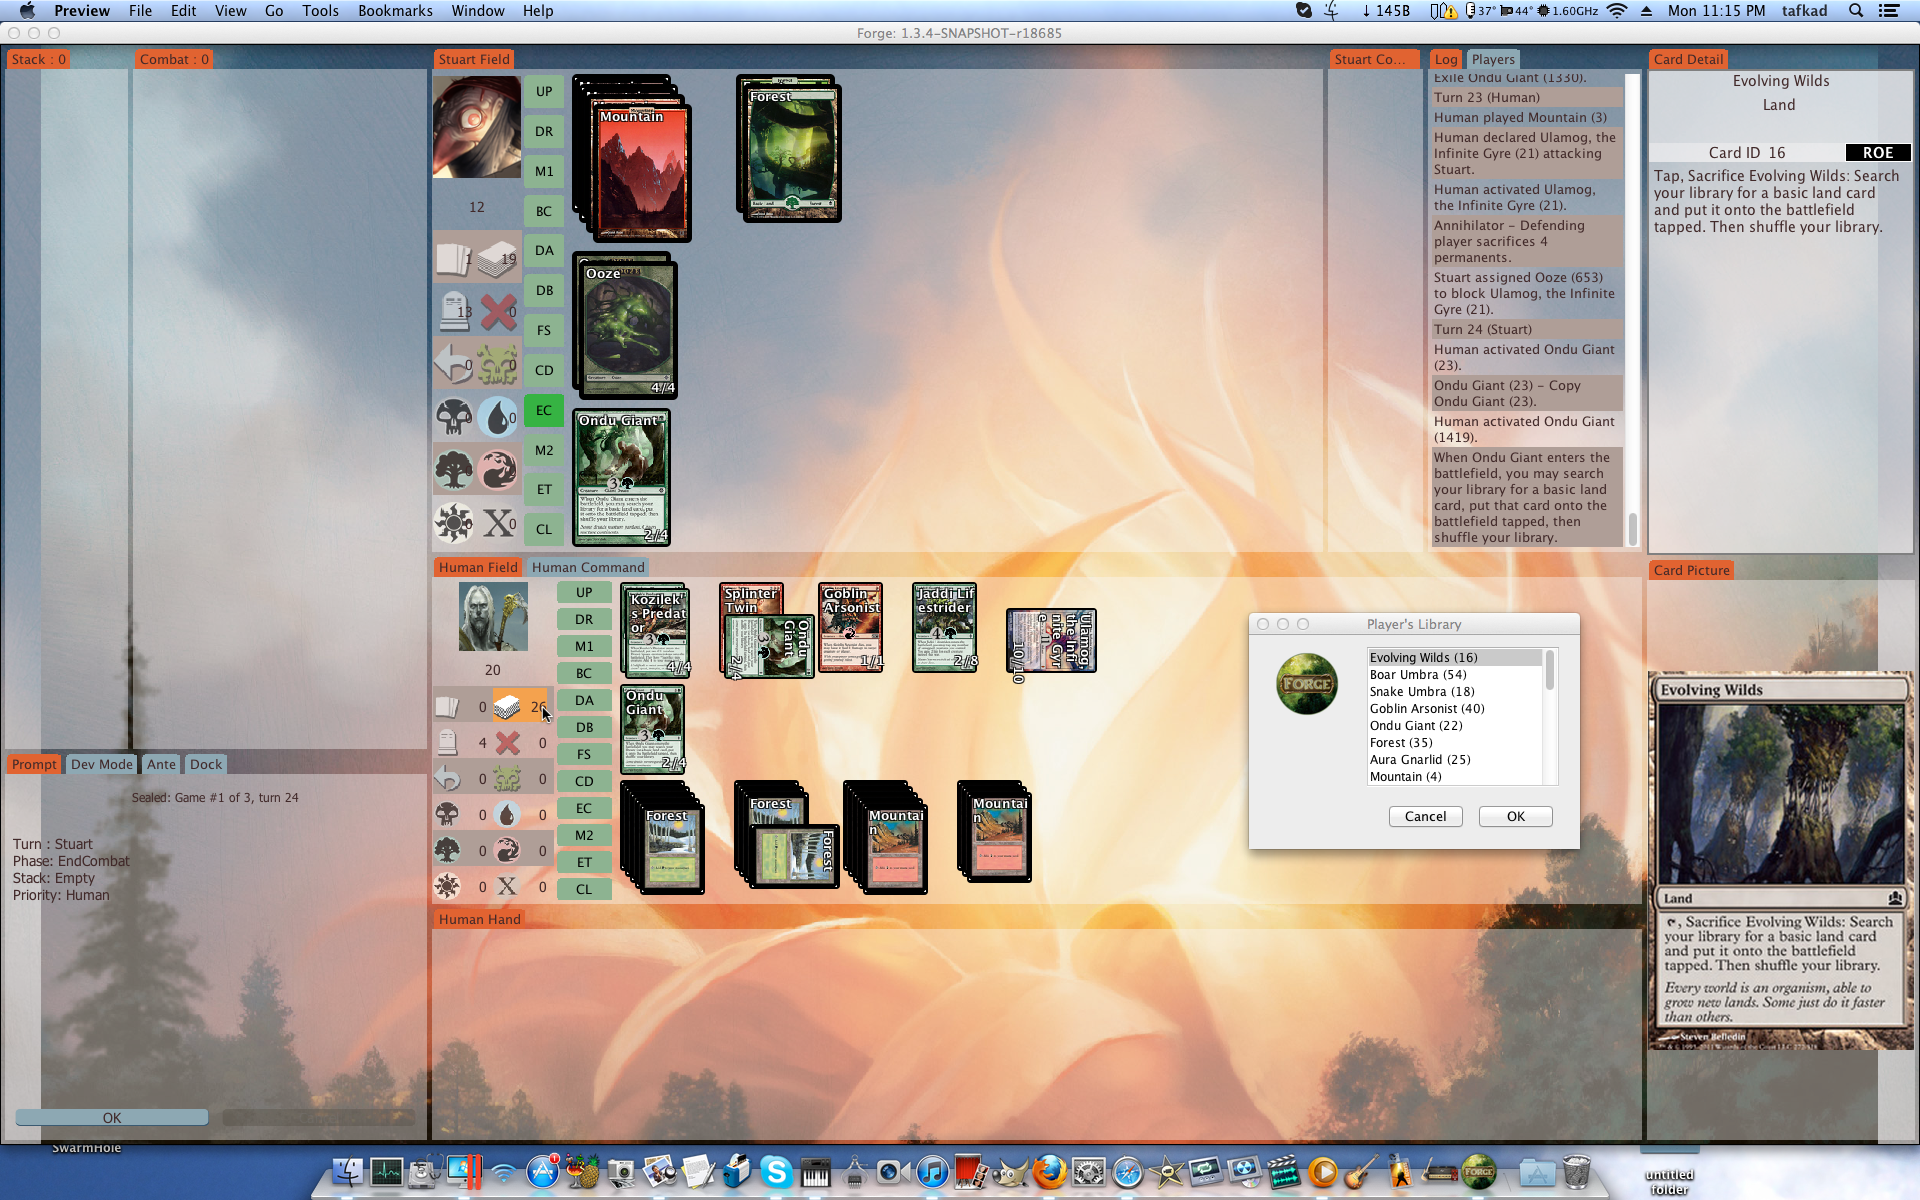
Task: Click Cancel in Player's Library dialog
Action: (x=1425, y=816)
